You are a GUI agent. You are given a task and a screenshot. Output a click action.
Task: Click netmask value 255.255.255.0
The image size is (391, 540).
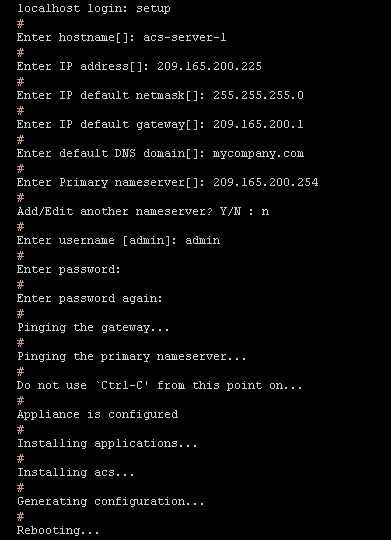[x=258, y=95]
